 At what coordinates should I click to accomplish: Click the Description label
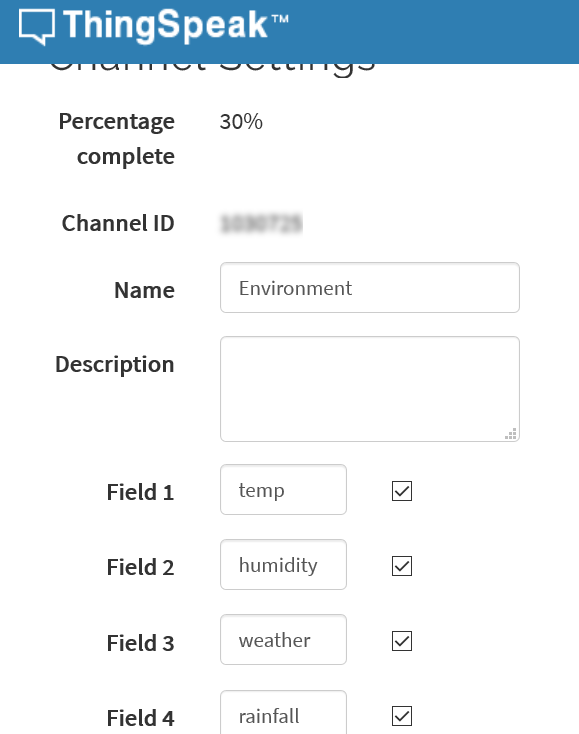point(115,364)
